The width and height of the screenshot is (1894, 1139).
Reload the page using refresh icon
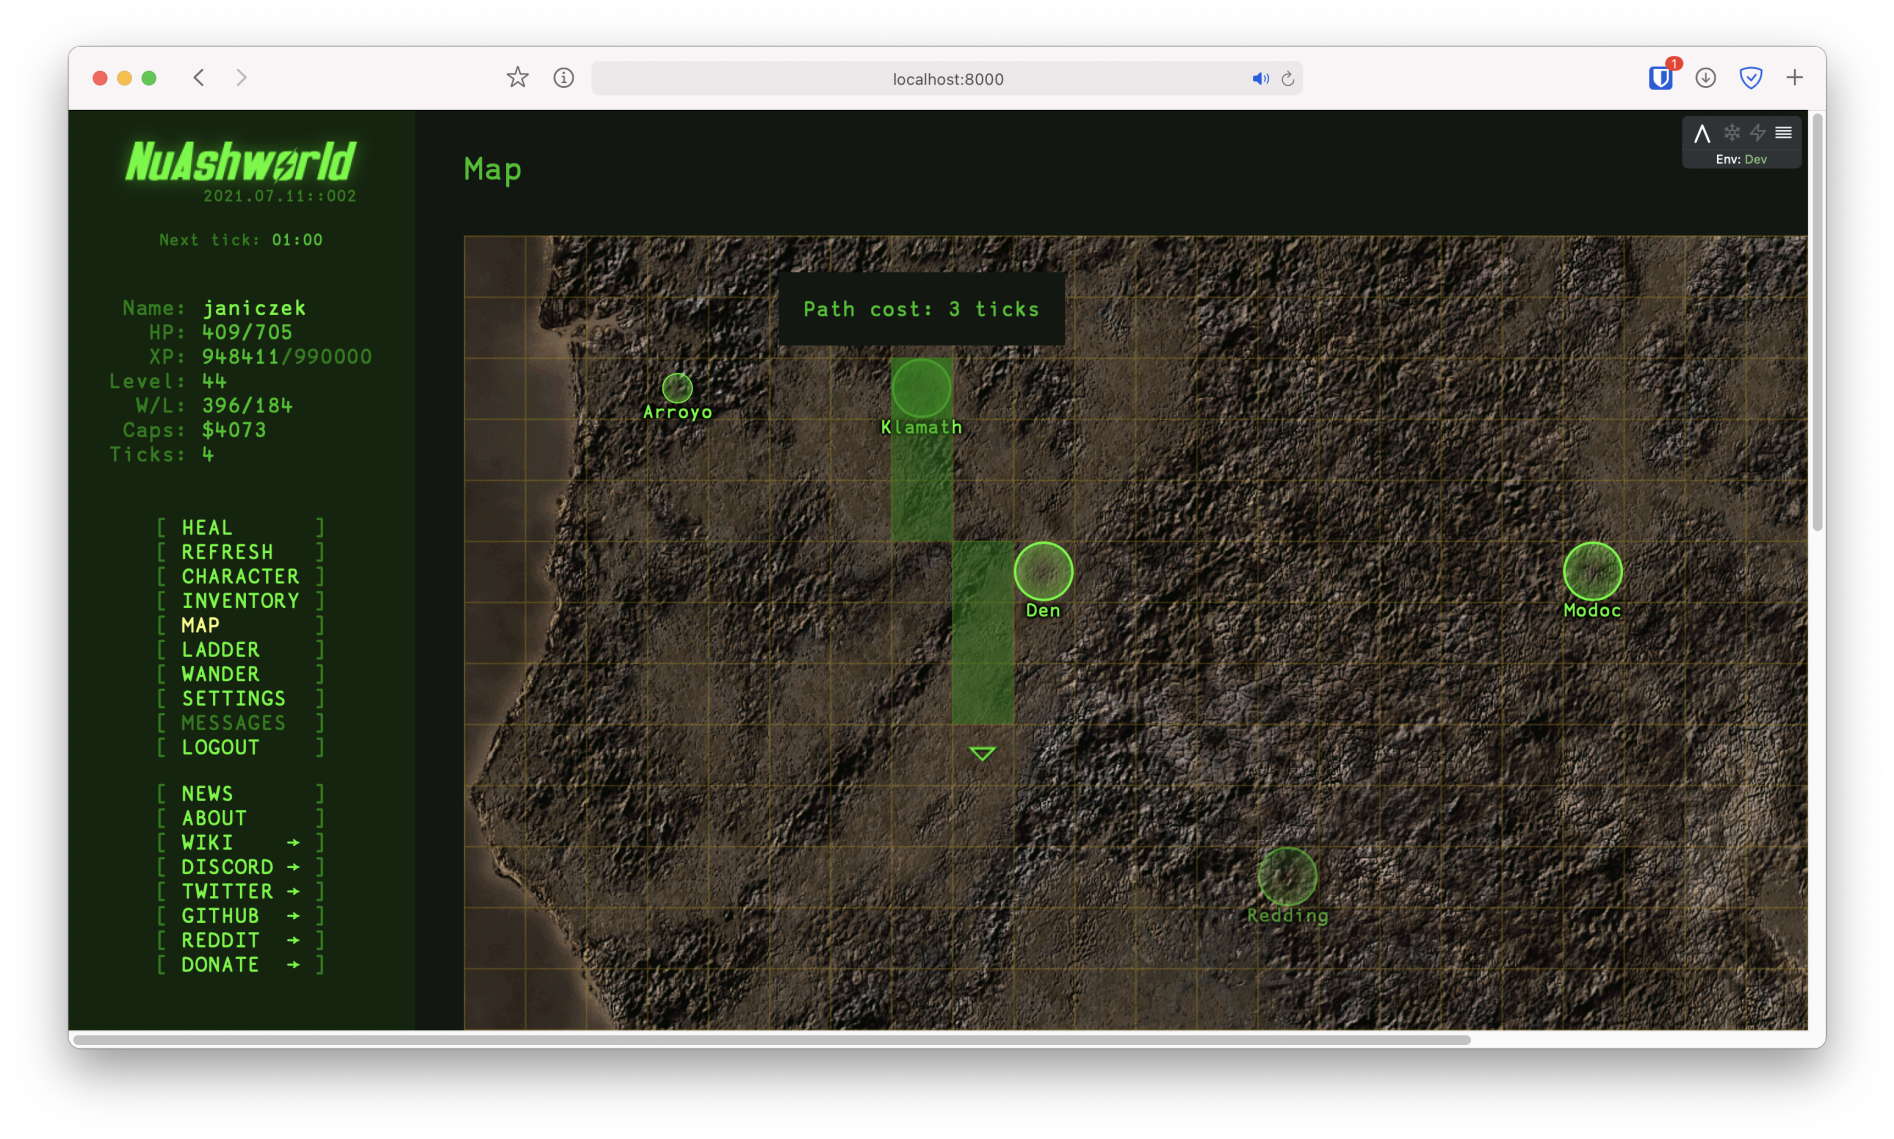click(x=1288, y=79)
